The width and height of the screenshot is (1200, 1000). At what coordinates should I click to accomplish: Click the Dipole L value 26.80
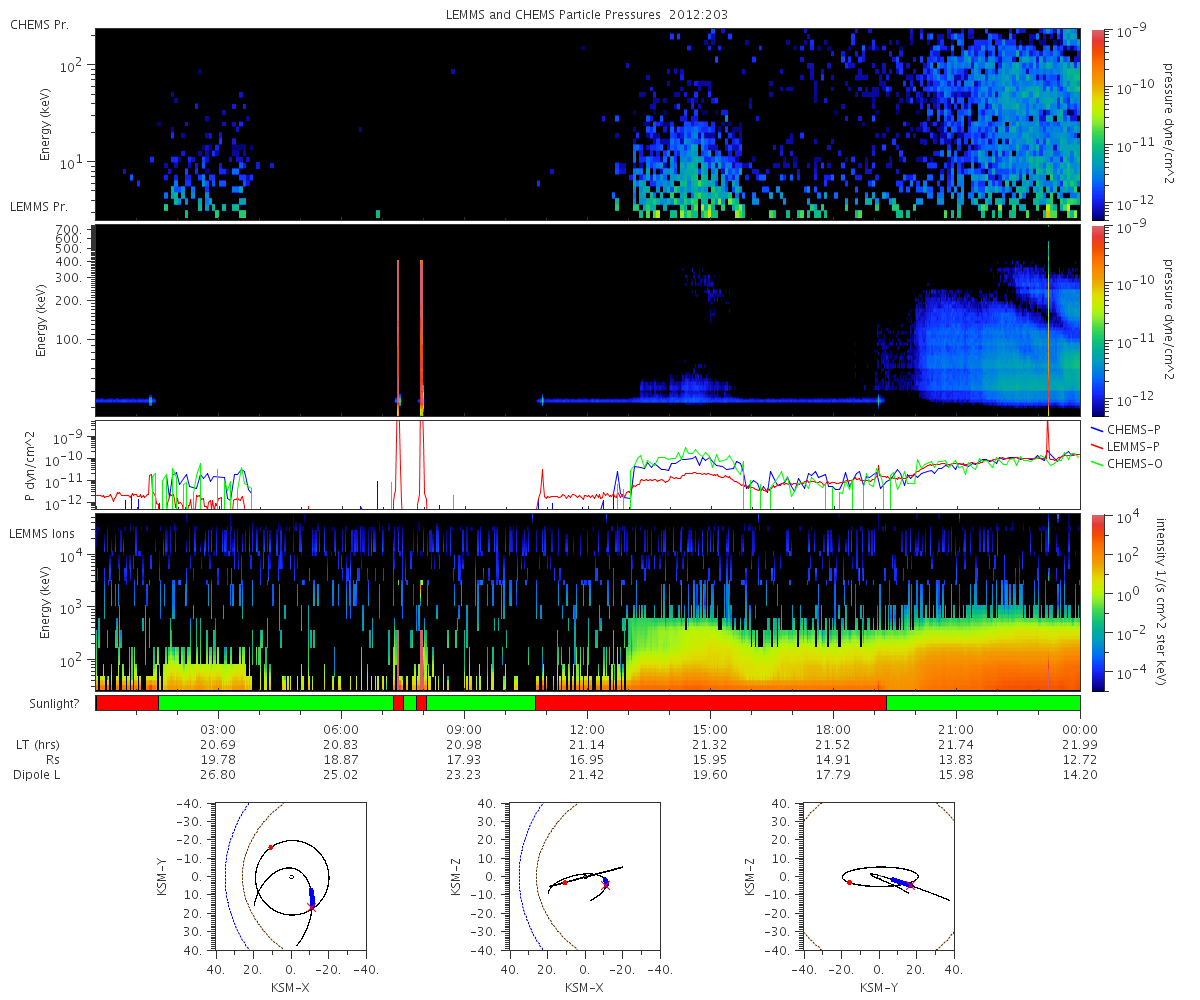(x=218, y=775)
